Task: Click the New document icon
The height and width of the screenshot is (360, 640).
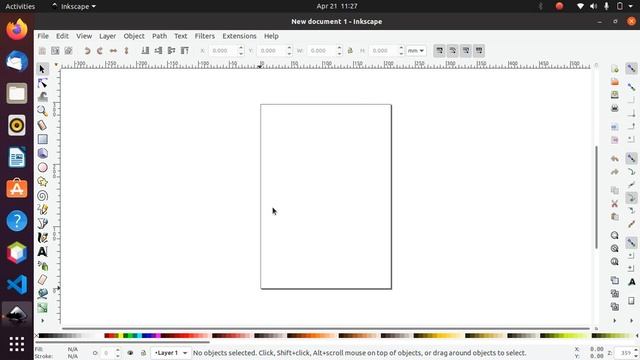Action: 615,69
